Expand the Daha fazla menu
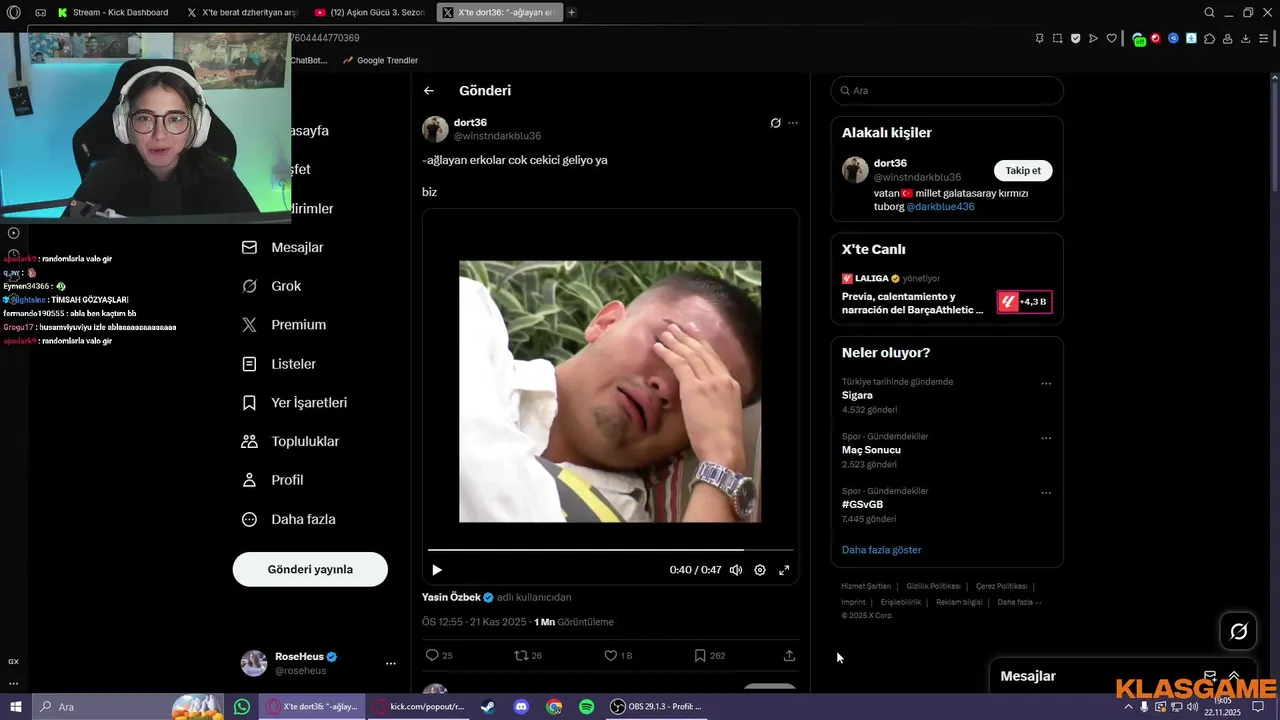 click(x=289, y=519)
